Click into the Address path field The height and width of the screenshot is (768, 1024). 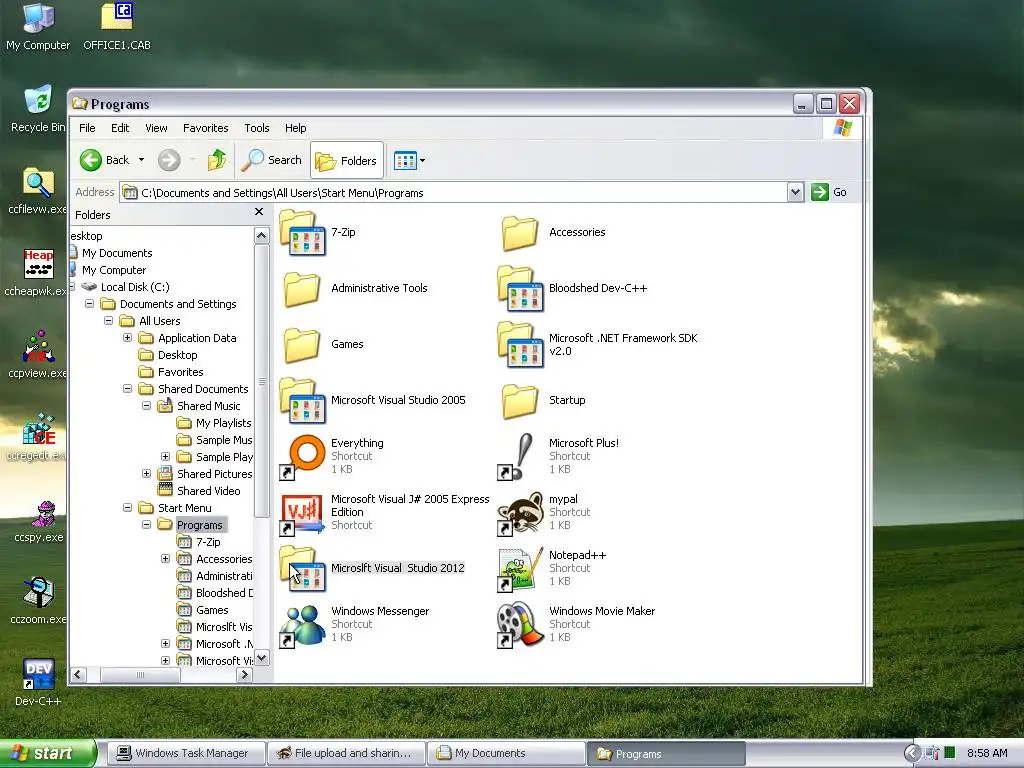pos(455,193)
